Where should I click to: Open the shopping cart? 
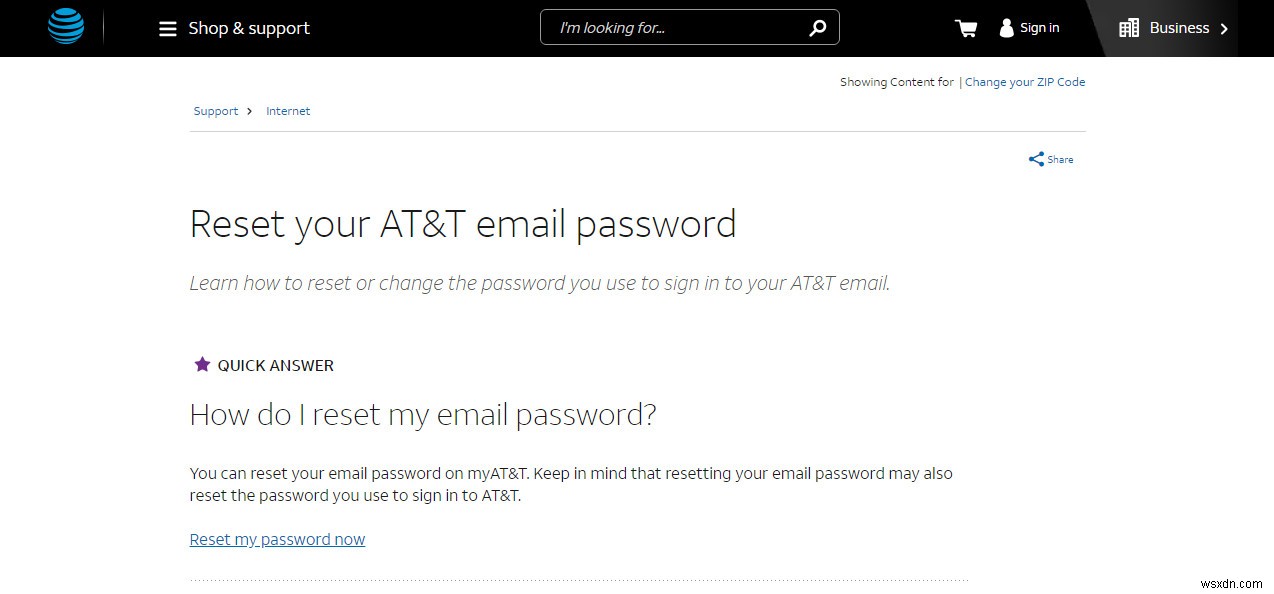964,28
